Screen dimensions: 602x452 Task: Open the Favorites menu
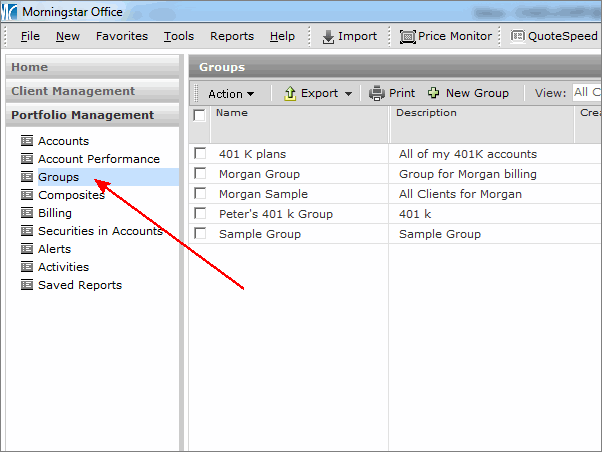click(x=121, y=36)
